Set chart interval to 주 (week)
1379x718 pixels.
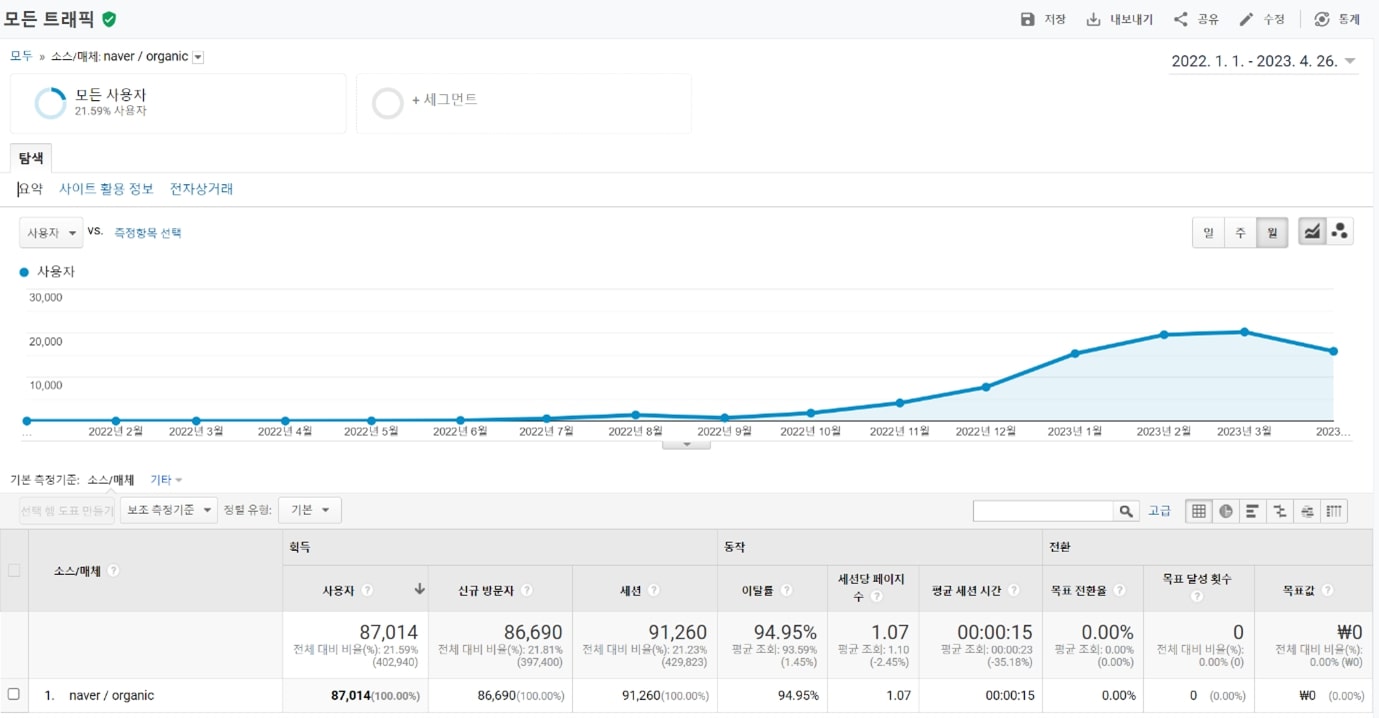(1240, 232)
